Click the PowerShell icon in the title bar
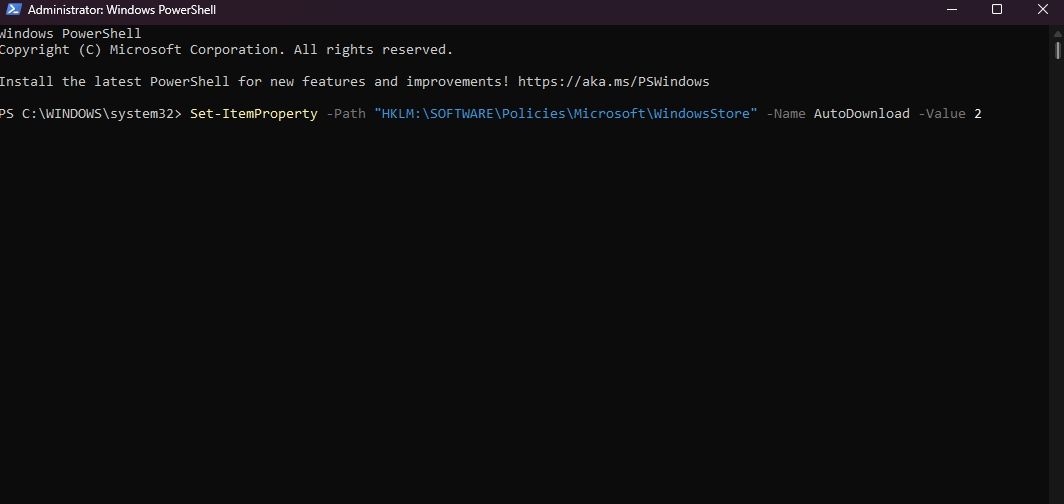 [12, 10]
